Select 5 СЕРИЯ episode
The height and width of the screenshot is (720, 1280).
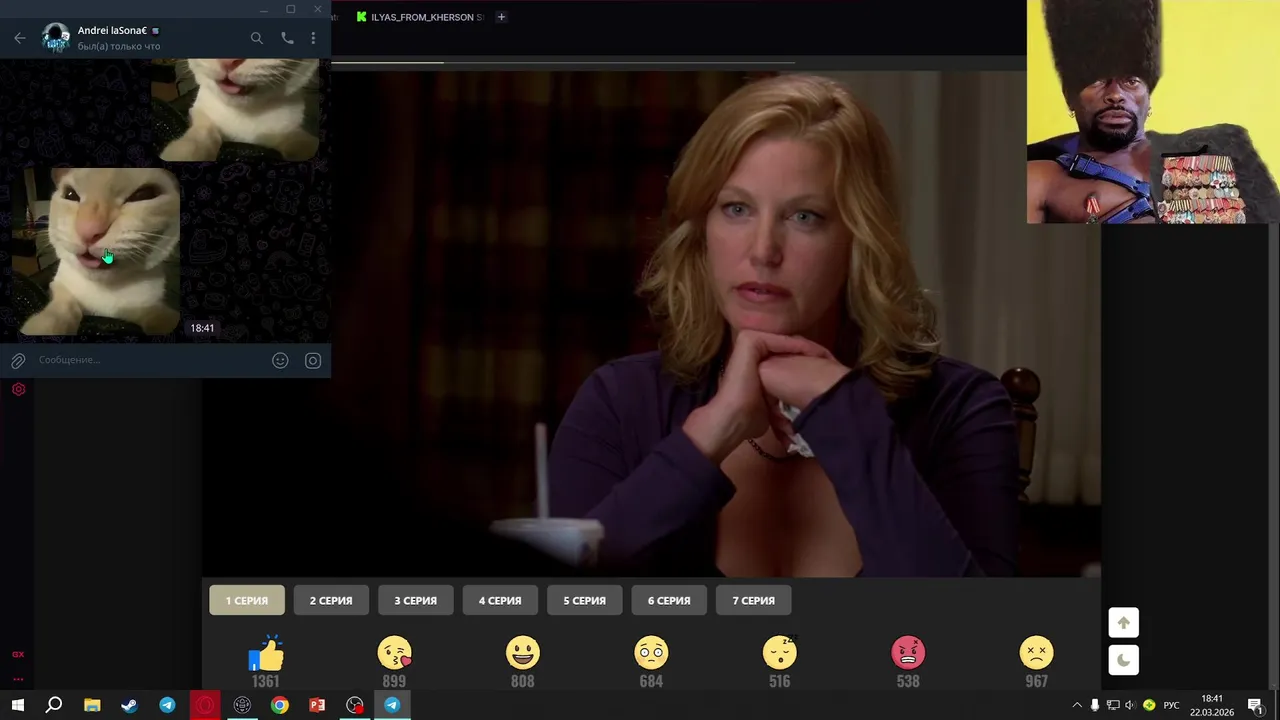(x=584, y=600)
